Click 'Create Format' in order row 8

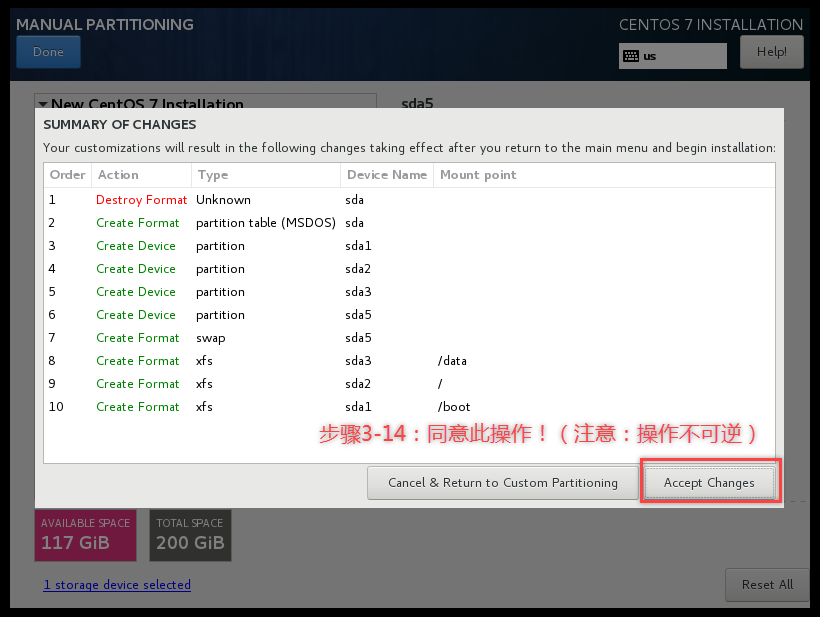point(138,361)
